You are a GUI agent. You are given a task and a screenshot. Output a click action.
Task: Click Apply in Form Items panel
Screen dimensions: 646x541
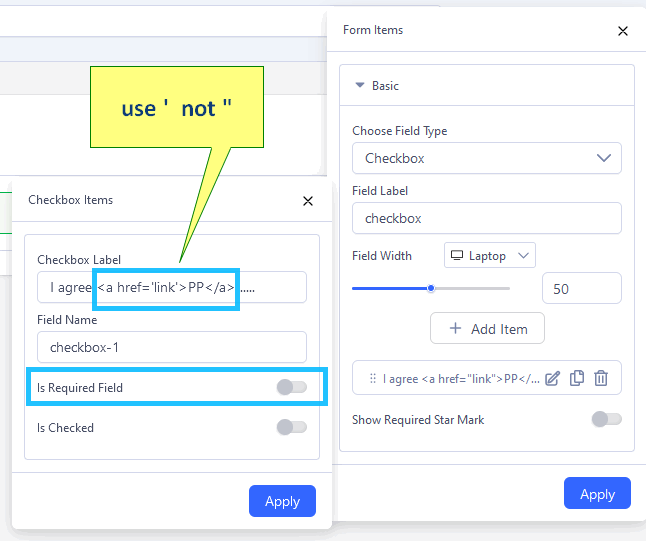[x=597, y=494]
